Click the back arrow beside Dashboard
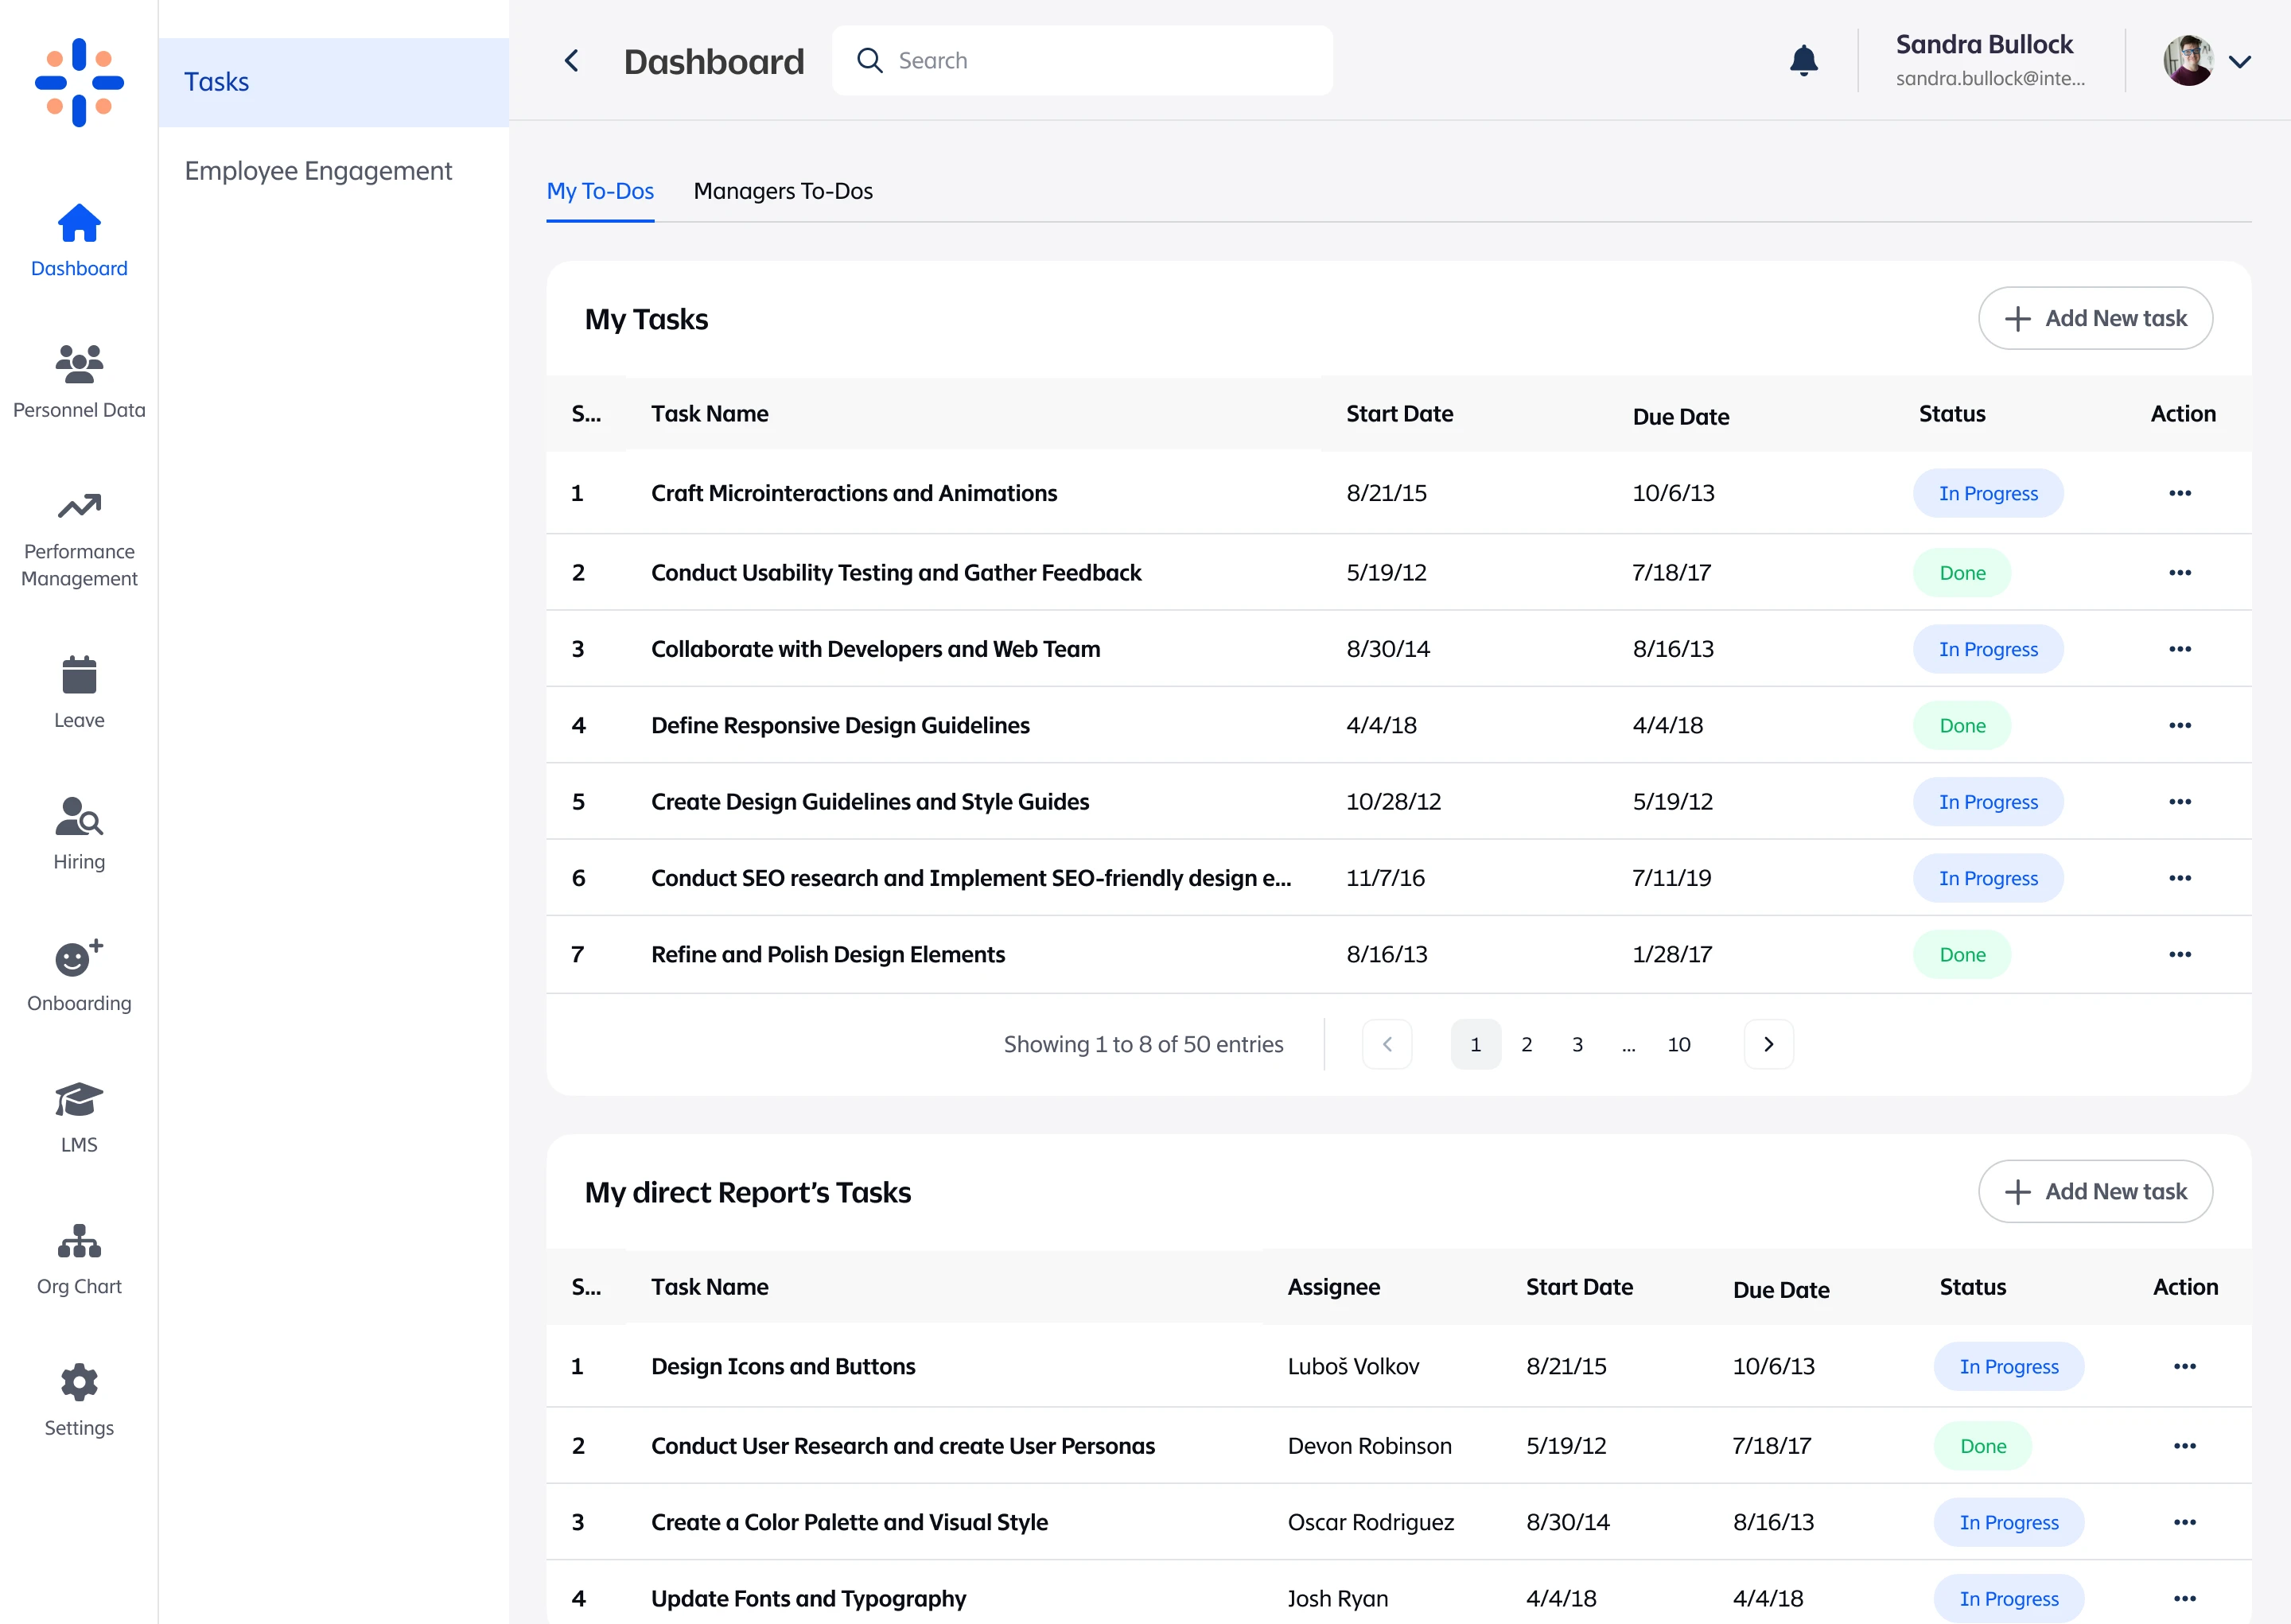The height and width of the screenshot is (1624, 2291). click(572, 61)
